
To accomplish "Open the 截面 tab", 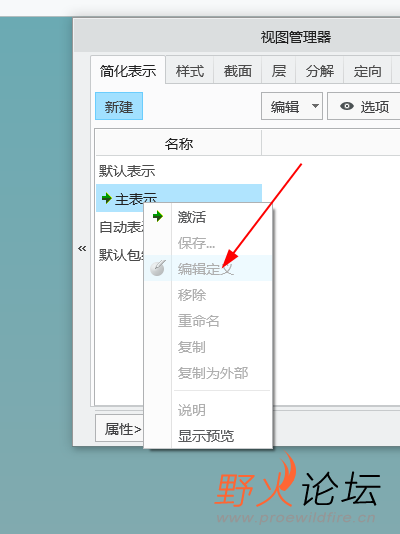I will coord(238,71).
